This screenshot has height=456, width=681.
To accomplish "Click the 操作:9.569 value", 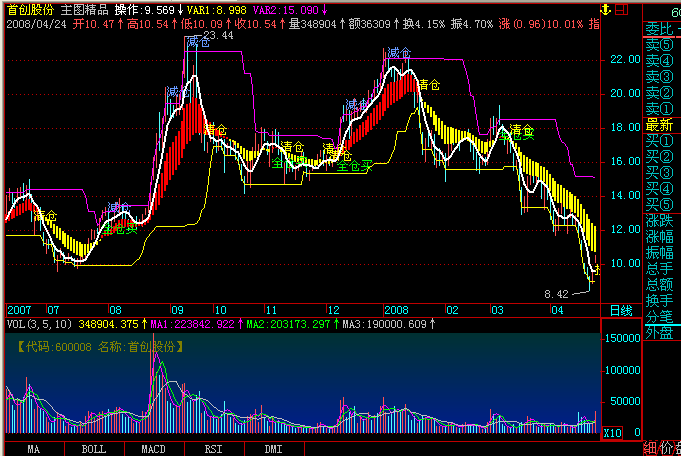I will point(145,10).
